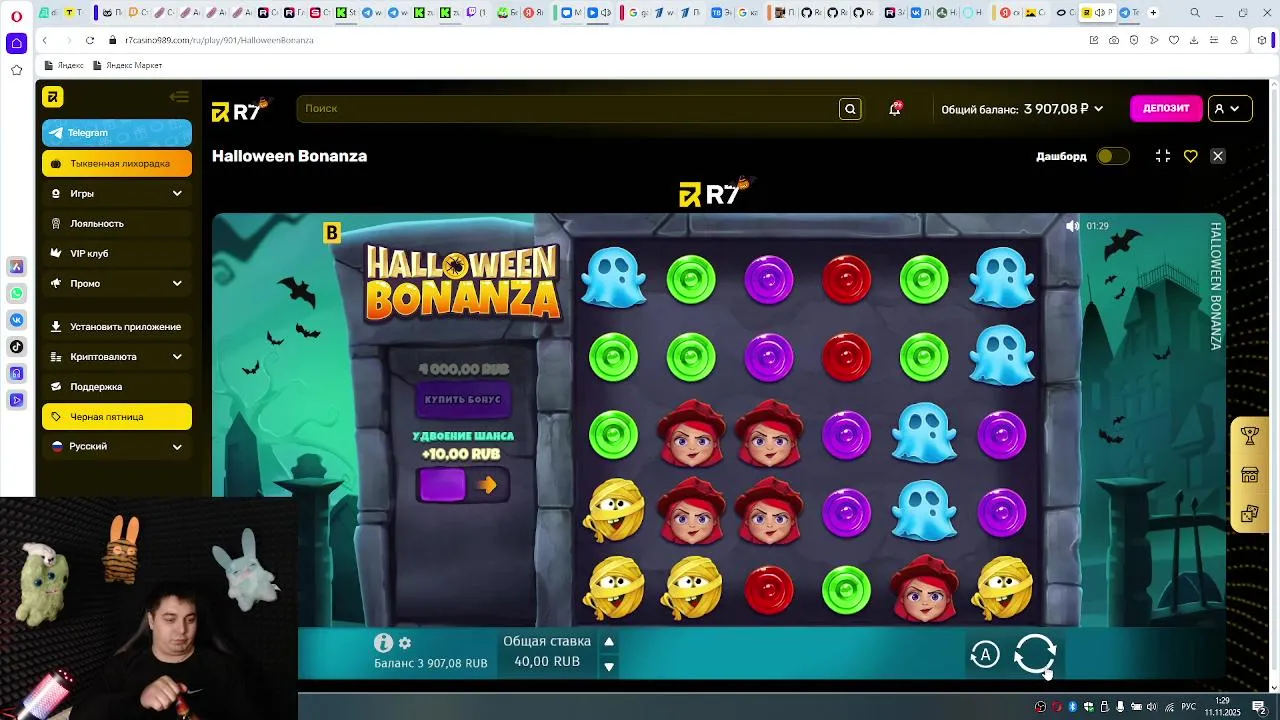The image size is (1280, 720).
Task: Open game info (i) panel
Action: click(383, 643)
